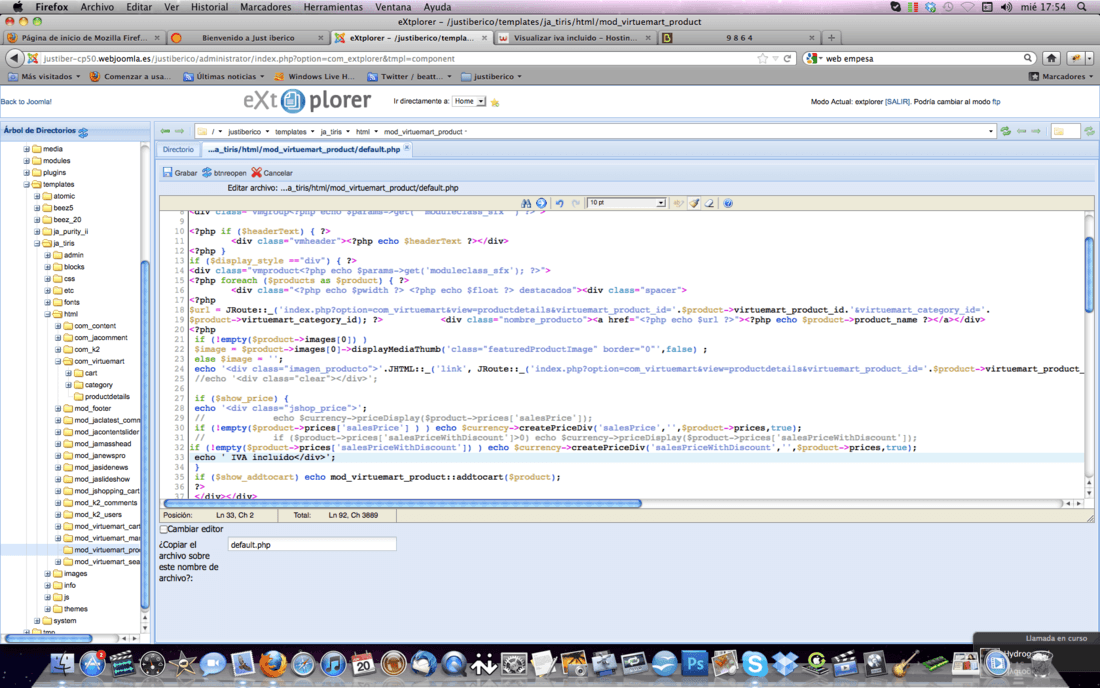
Task: Switch to Visualizar iva incluido browser tab
Action: tap(575, 38)
